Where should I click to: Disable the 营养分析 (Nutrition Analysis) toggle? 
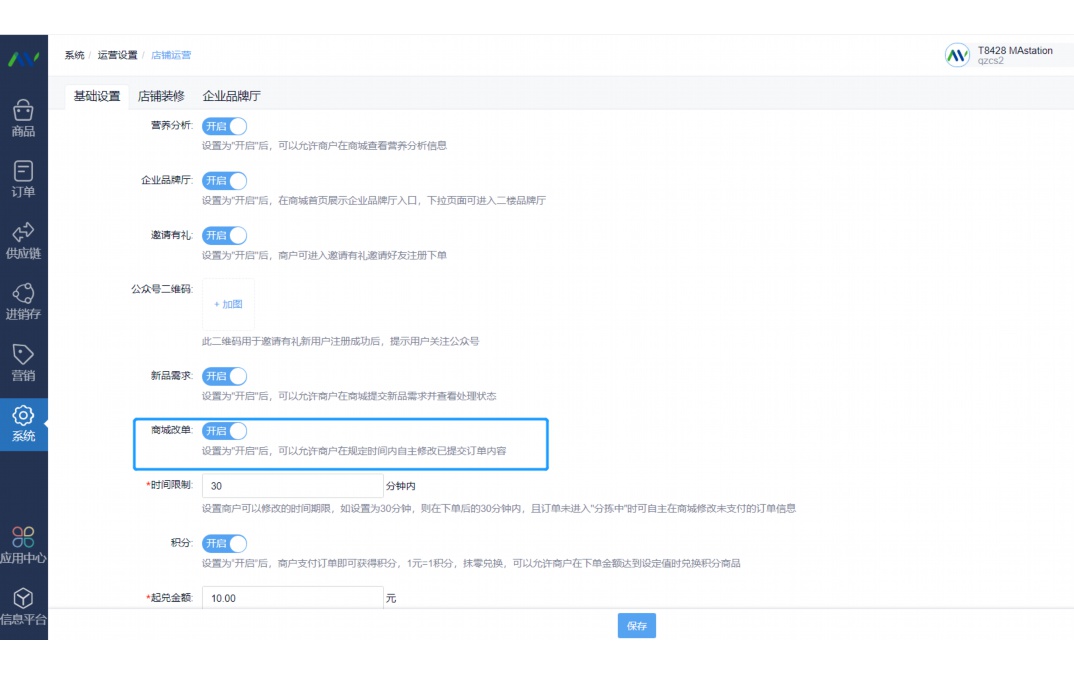[x=224, y=126]
